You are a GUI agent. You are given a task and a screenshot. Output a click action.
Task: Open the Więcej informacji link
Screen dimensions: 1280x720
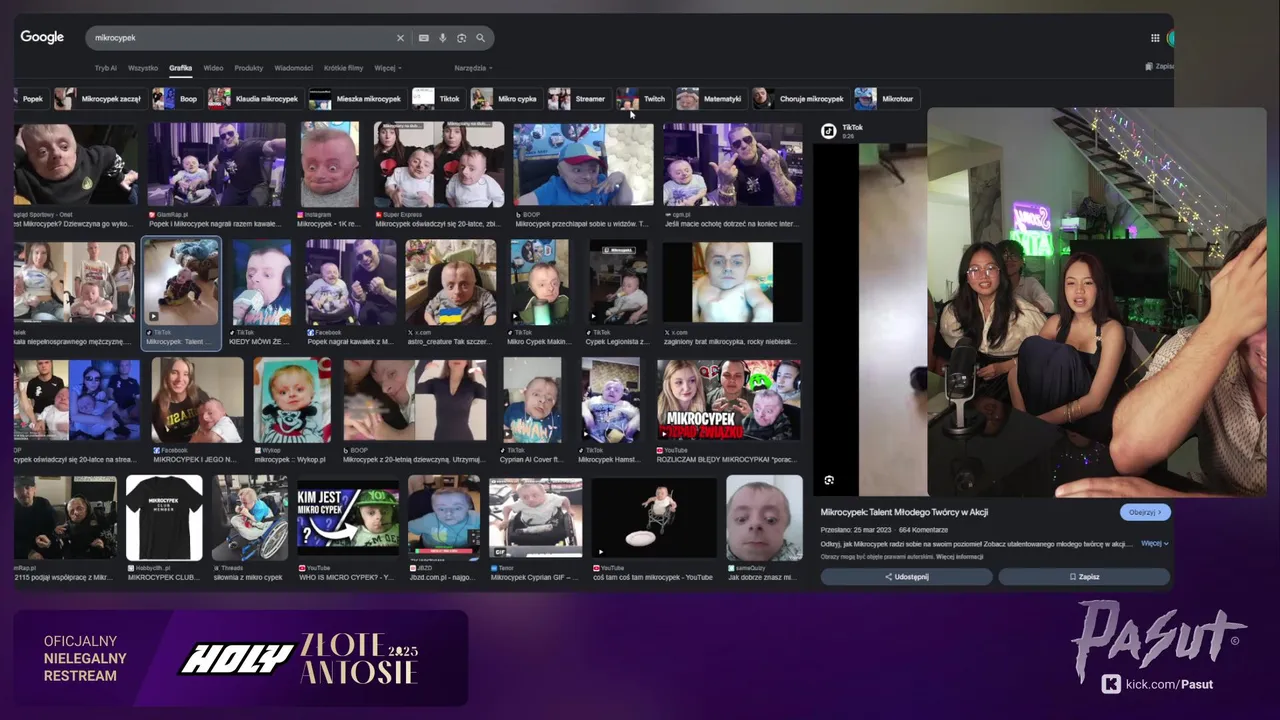960,557
